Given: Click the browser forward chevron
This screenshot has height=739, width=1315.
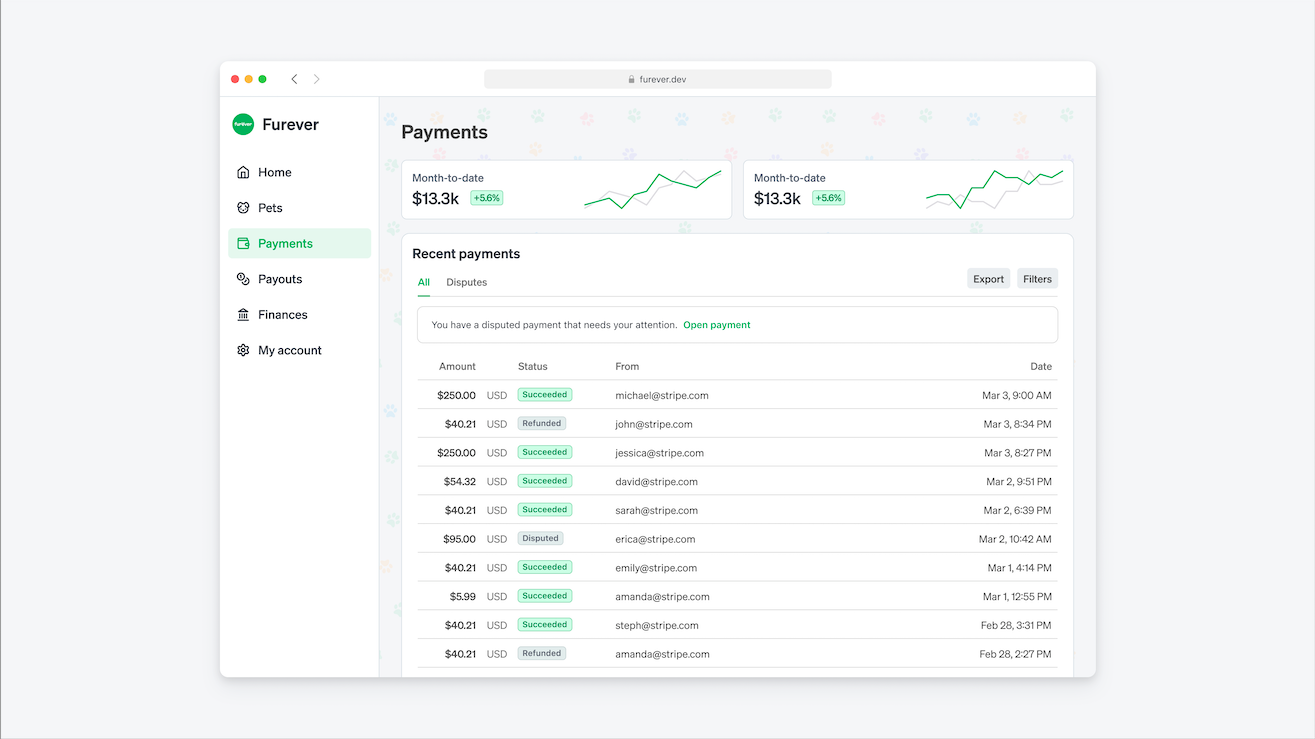Looking at the screenshot, I should 316,78.
